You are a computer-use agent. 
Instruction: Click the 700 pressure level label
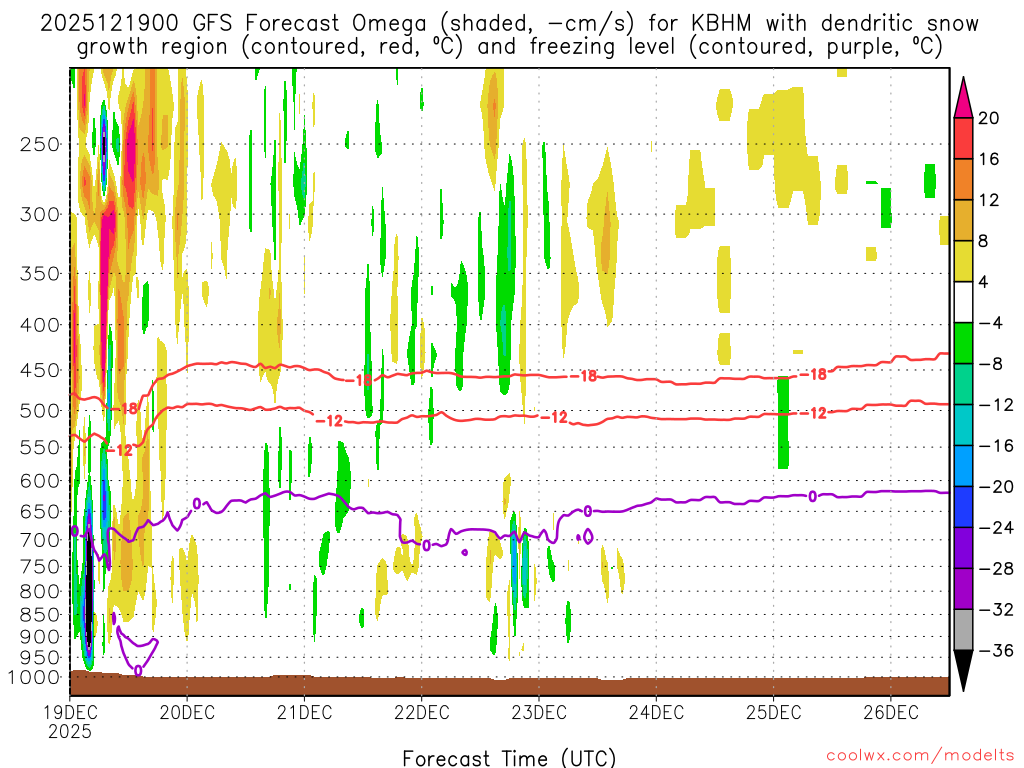(40, 540)
